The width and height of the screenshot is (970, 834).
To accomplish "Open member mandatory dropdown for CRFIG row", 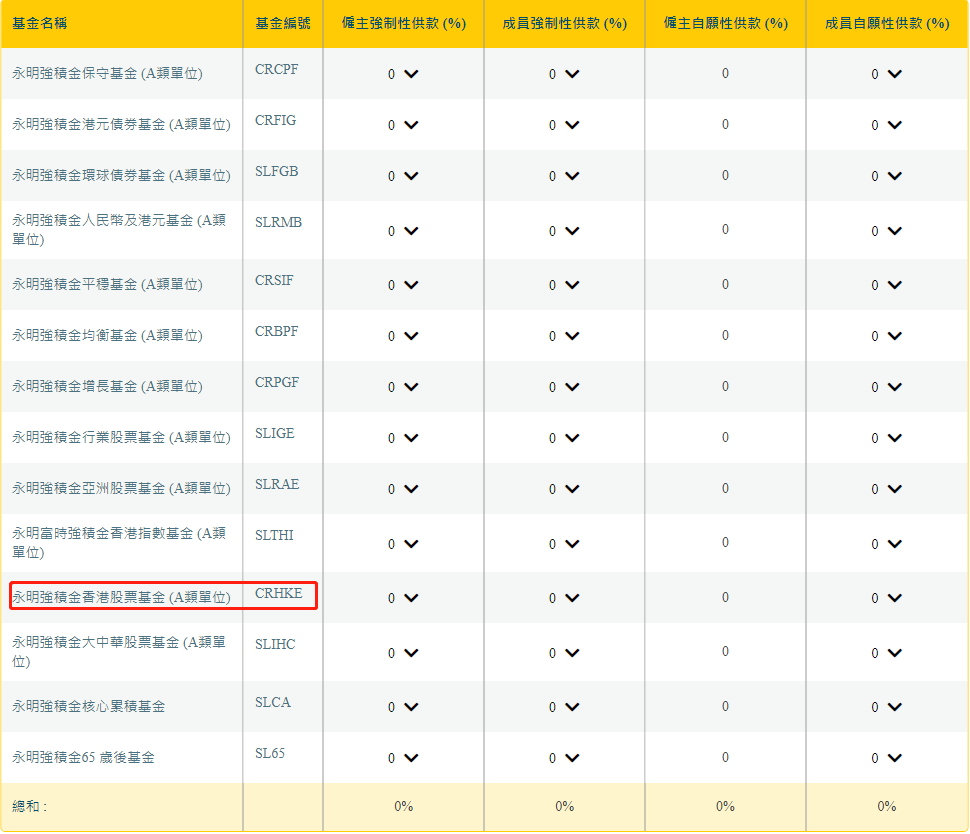I will pyautogui.click(x=564, y=125).
